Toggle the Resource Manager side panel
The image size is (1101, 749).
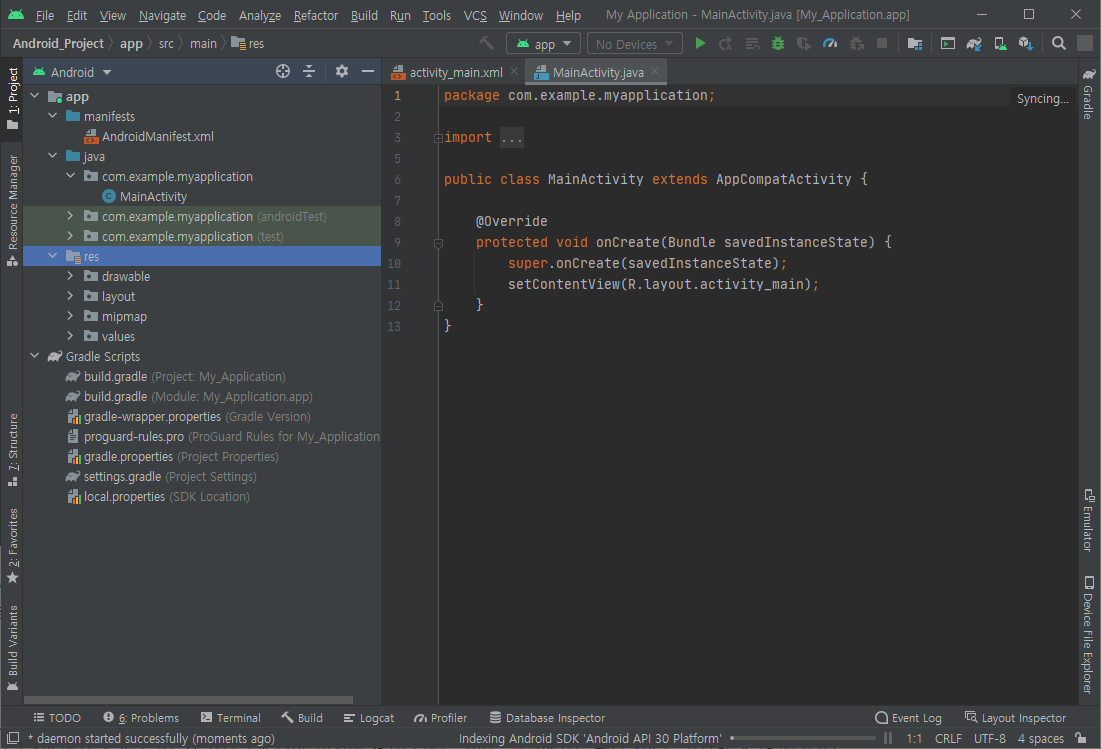(13, 210)
